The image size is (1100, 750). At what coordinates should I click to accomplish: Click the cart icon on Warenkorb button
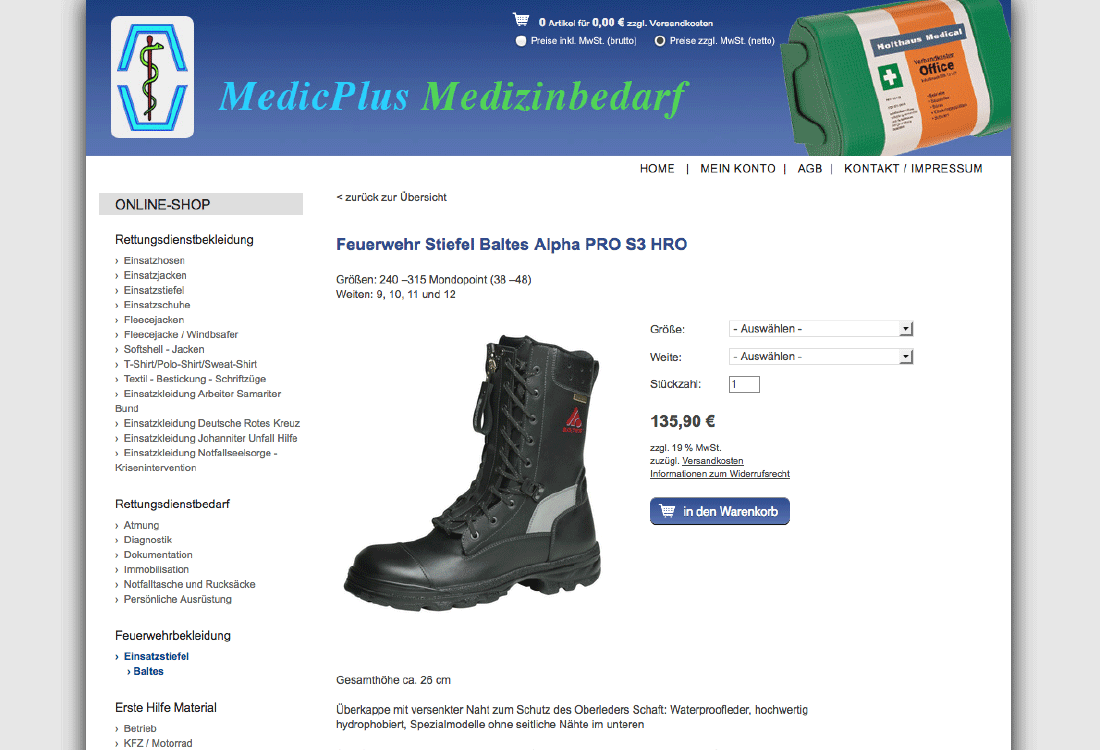[667, 511]
